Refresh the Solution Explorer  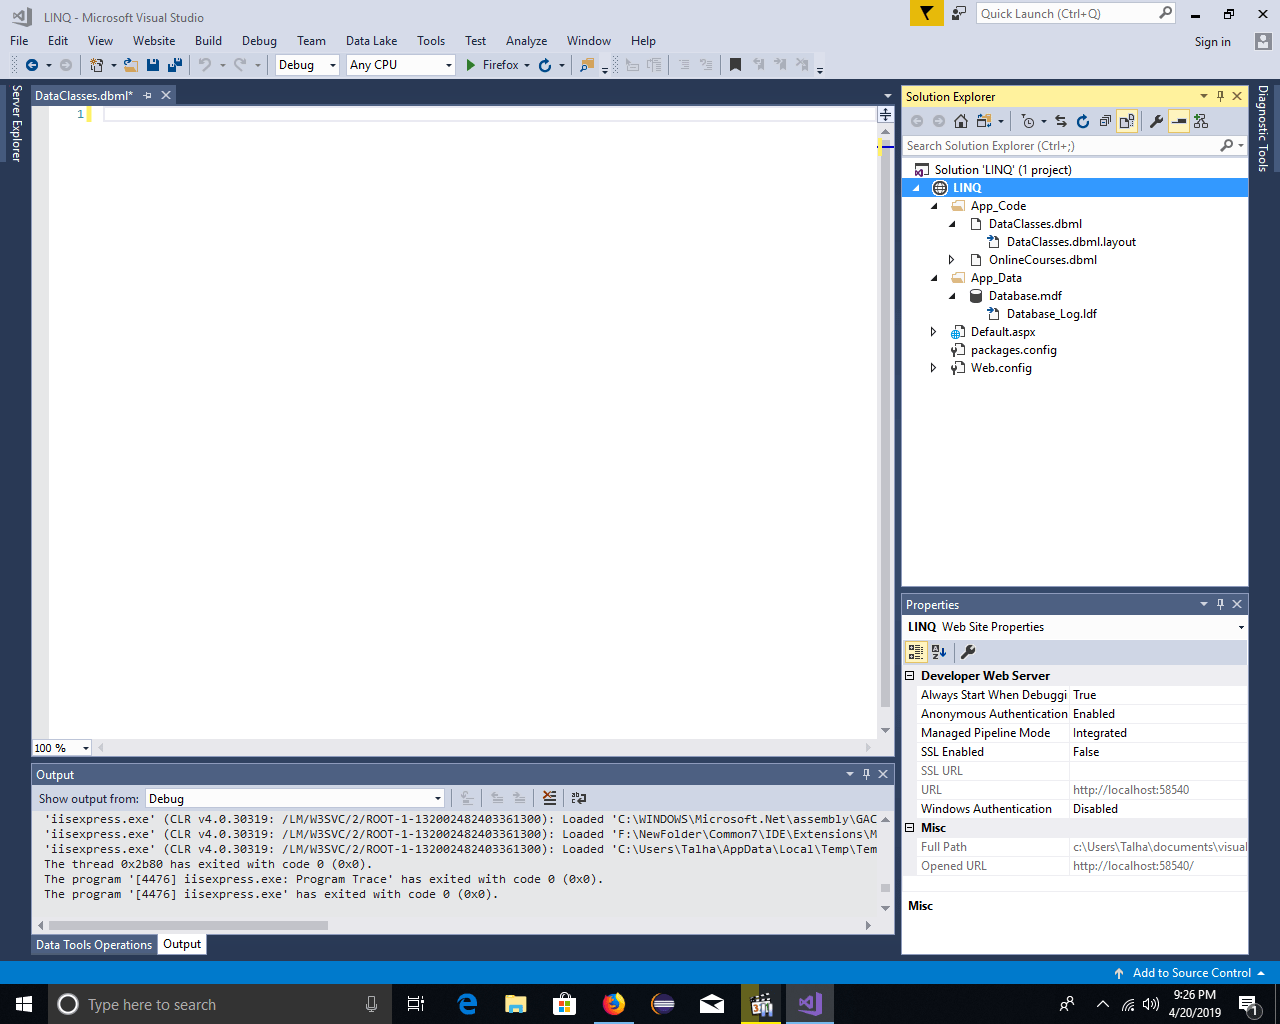tap(1083, 121)
